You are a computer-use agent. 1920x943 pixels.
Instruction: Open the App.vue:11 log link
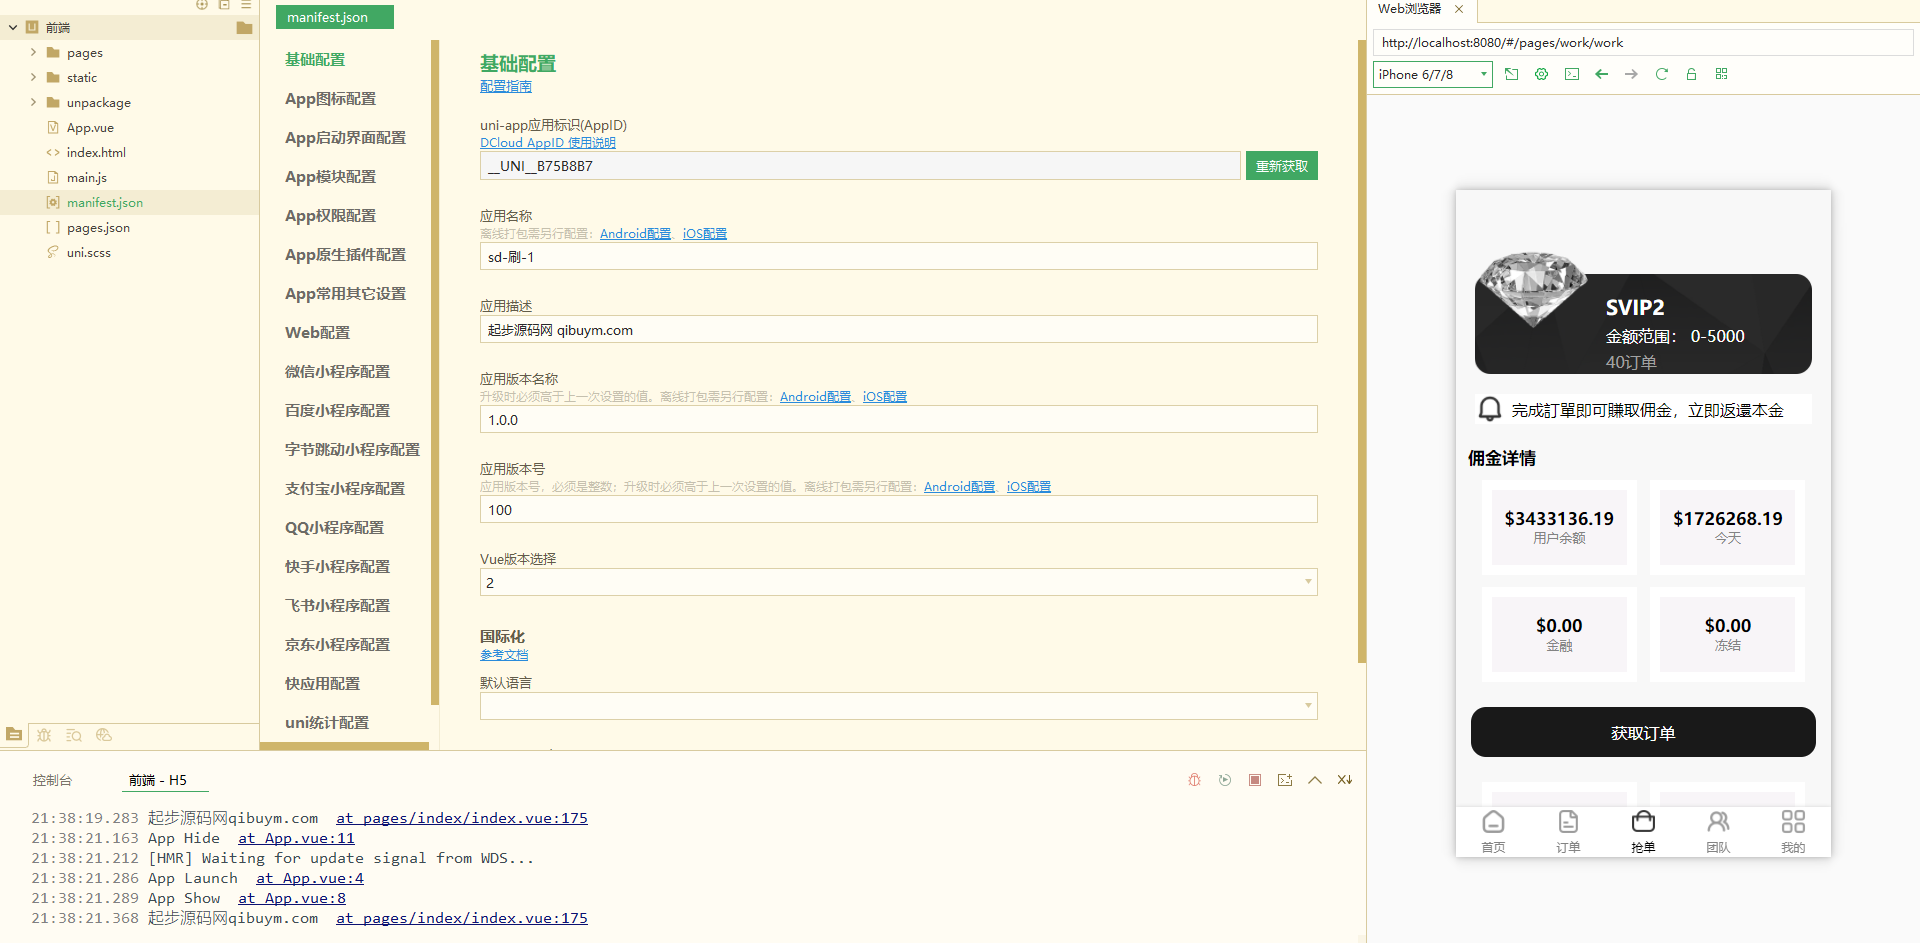(x=296, y=838)
